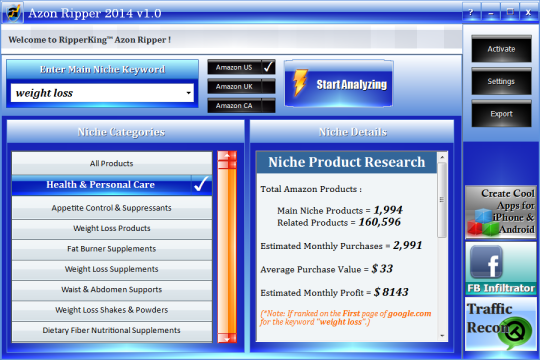Image resolution: width=540 pixels, height=360 pixels.
Task: Click the orange google.com note text
Action: (346, 318)
